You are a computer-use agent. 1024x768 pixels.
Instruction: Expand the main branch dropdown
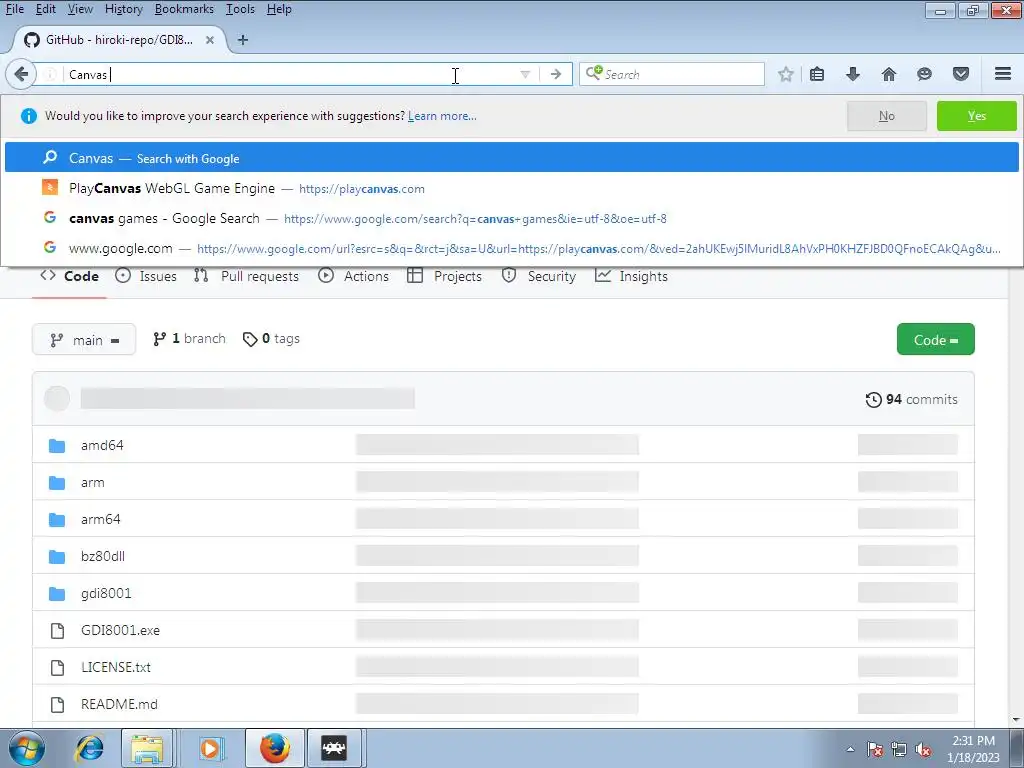[x=84, y=340]
